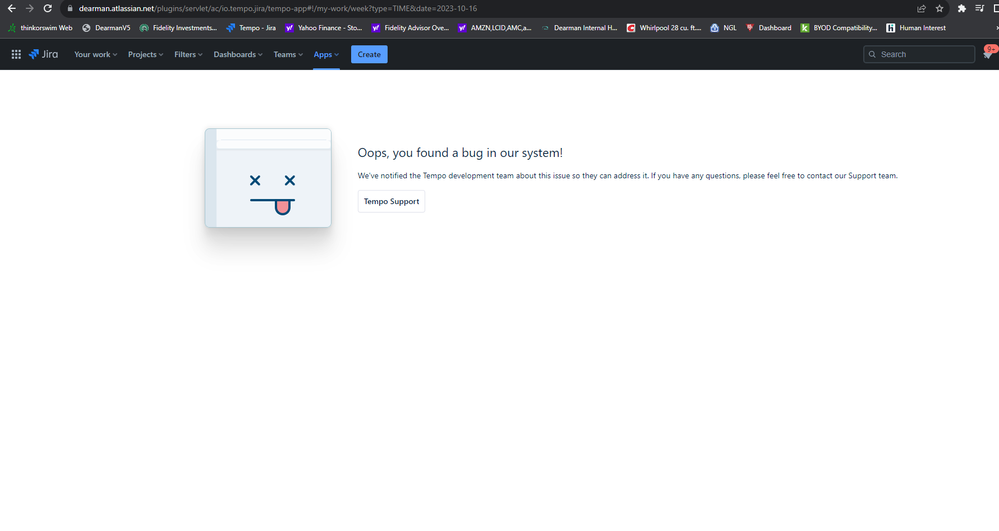Click the 'Oops, you found a bug' heading
This screenshot has width=999, height=531.
point(460,152)
